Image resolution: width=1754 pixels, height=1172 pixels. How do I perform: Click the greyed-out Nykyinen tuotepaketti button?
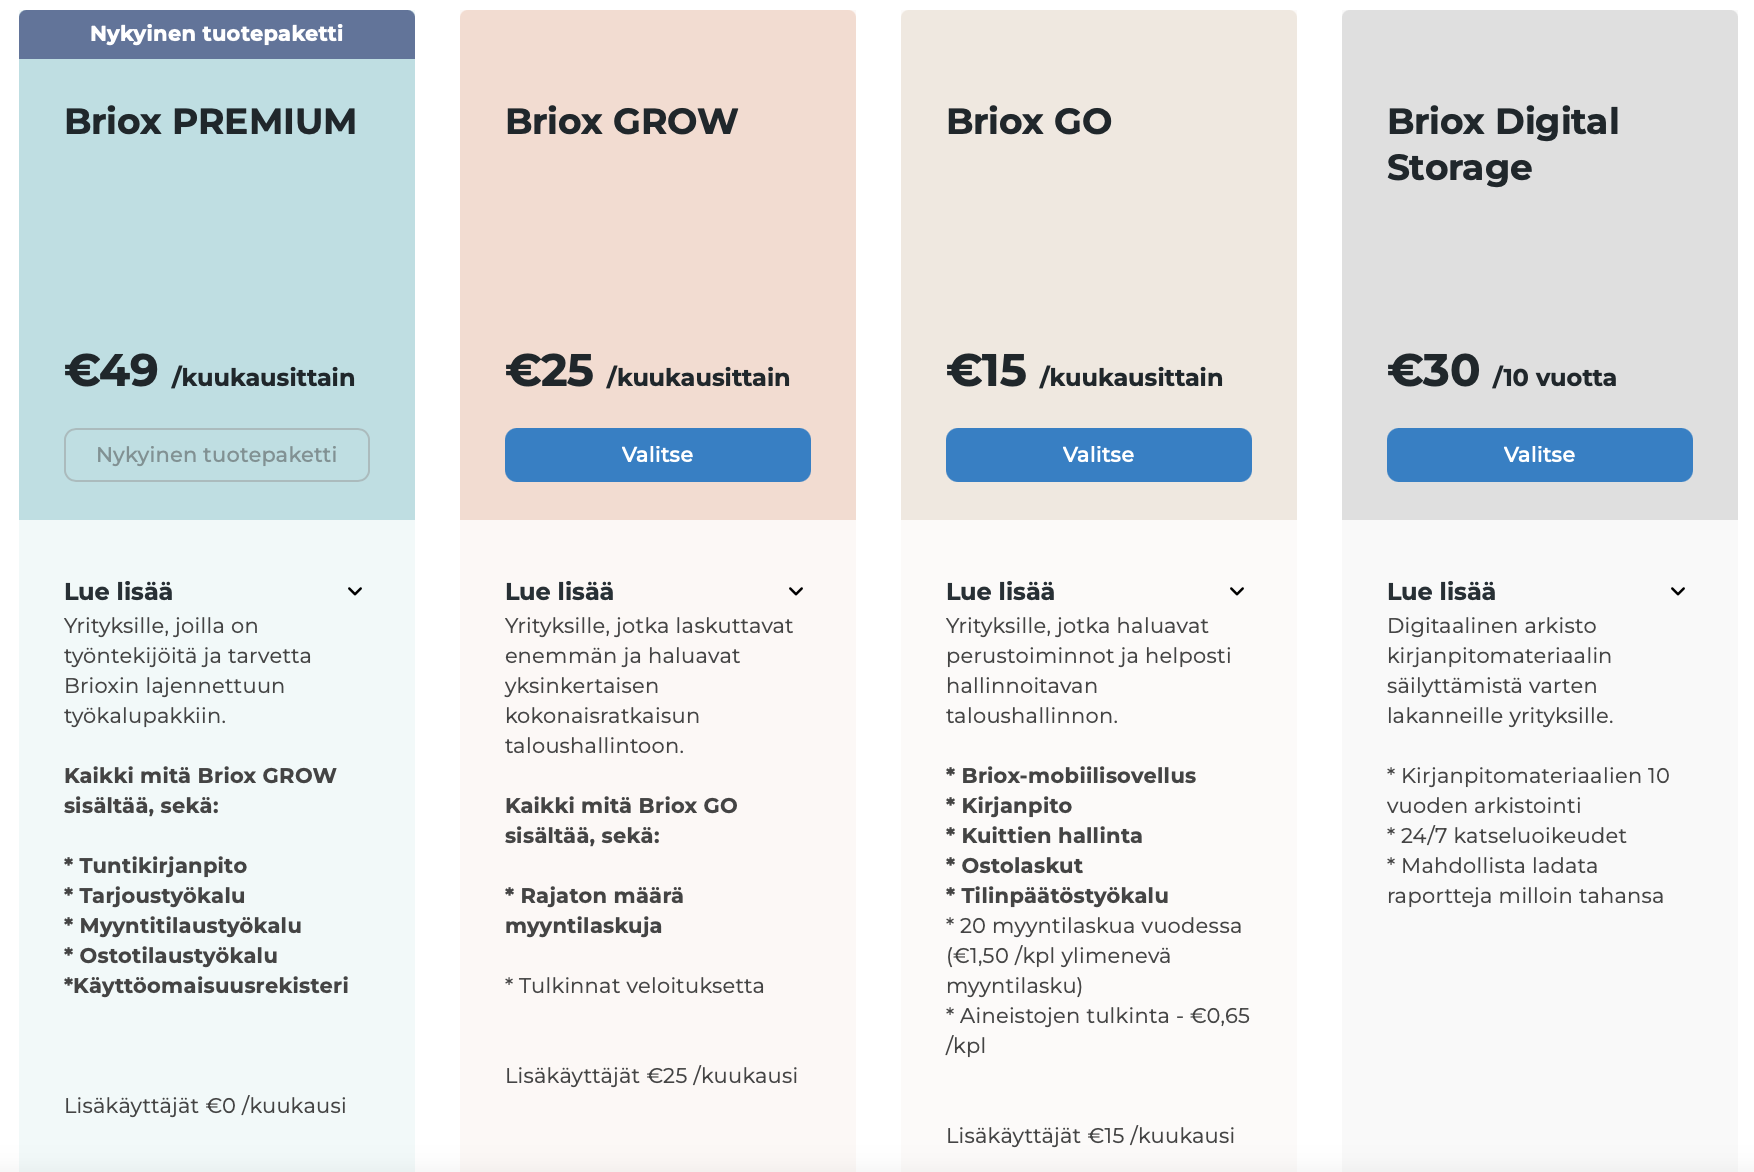(x=216, y=455)
